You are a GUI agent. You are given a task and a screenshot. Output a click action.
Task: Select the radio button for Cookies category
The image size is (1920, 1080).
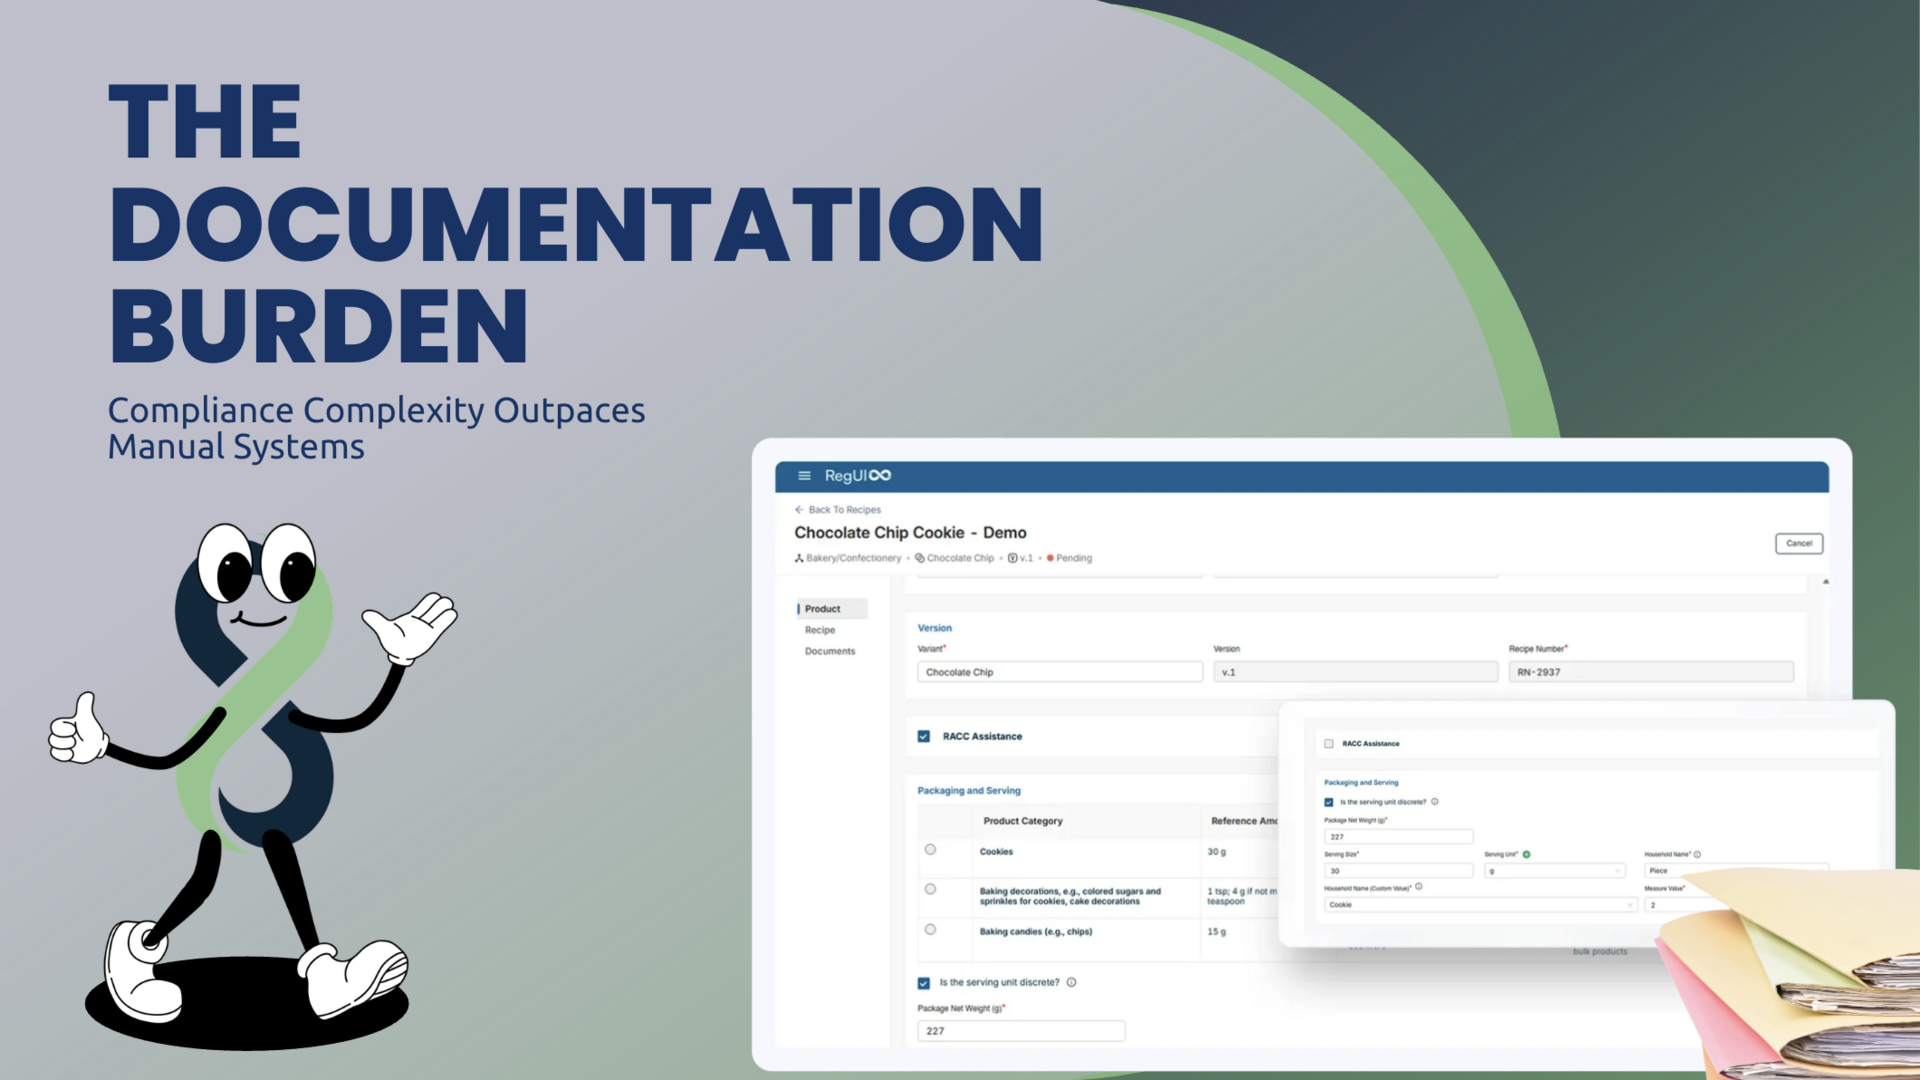[x=930, y=848]
